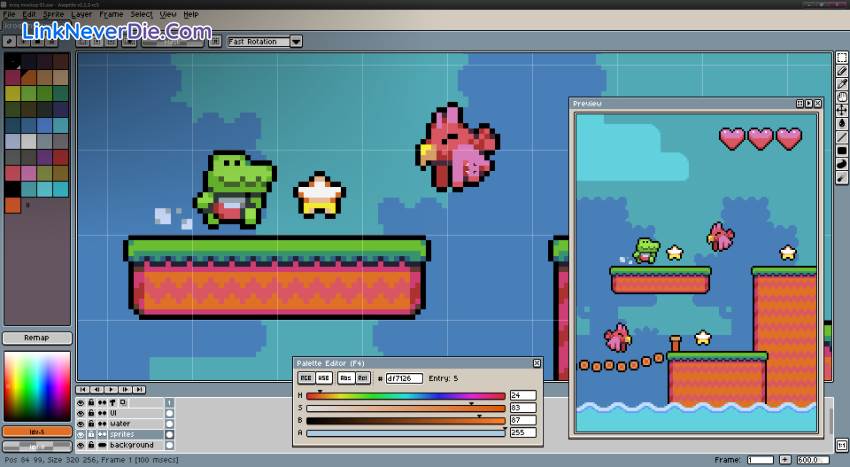Screen dimensions: 850x467
Task: Choose the Move tool
Action: pos(841,110)
